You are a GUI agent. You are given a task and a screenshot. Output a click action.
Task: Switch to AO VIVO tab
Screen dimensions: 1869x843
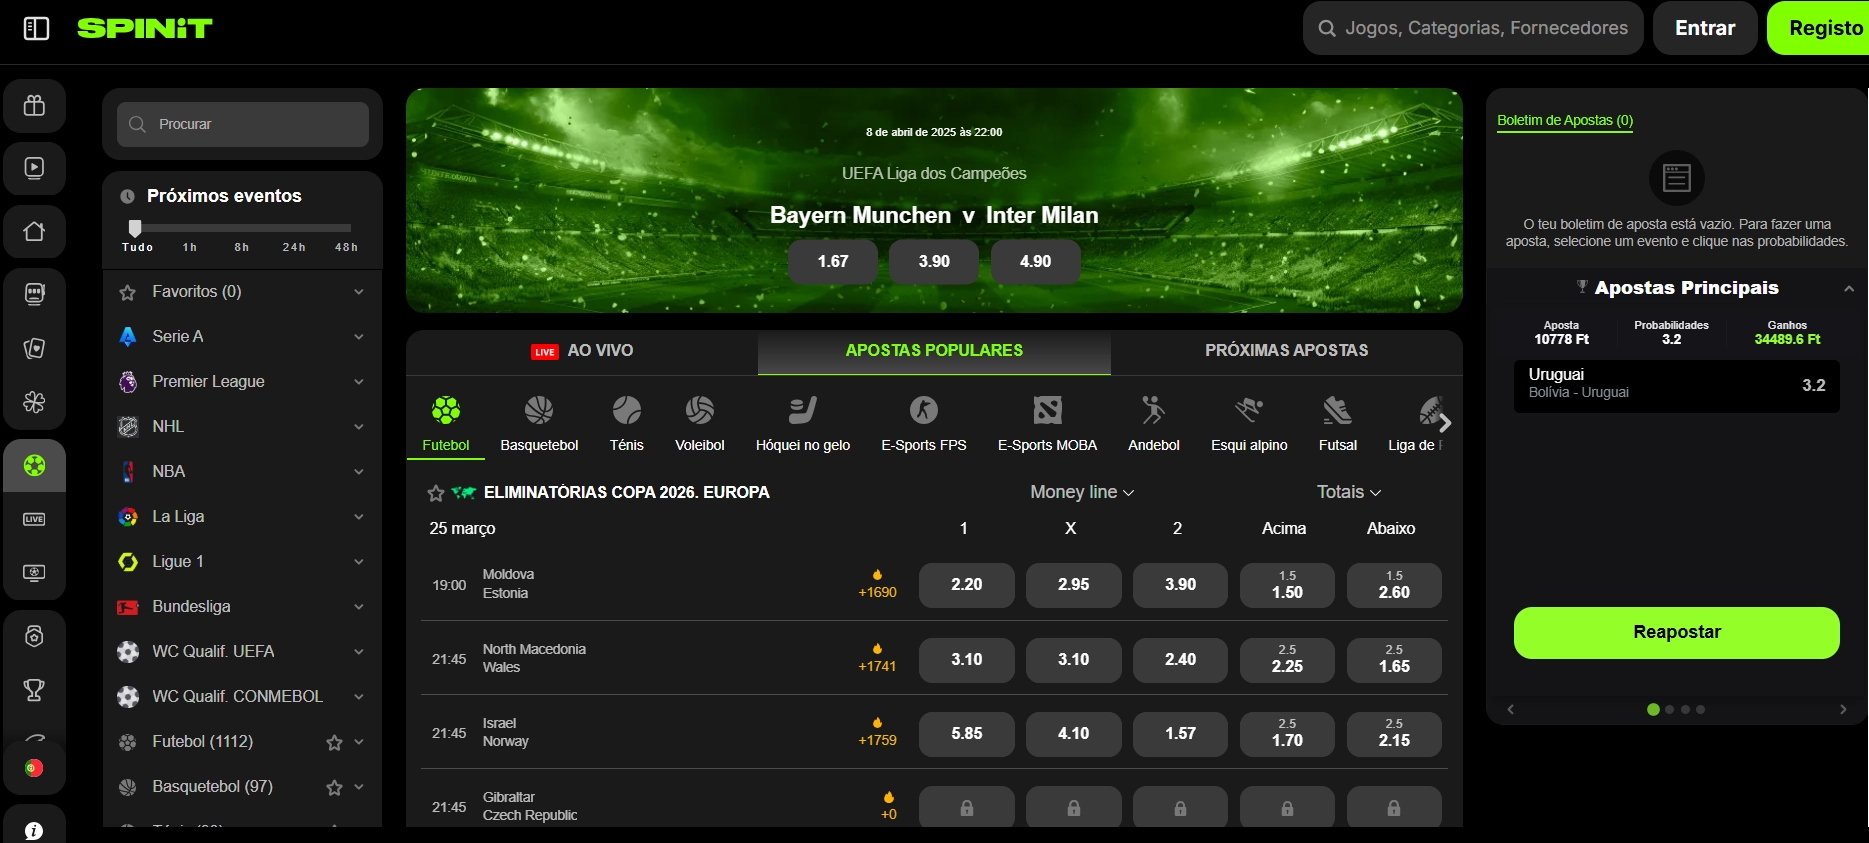click(582, 351)
